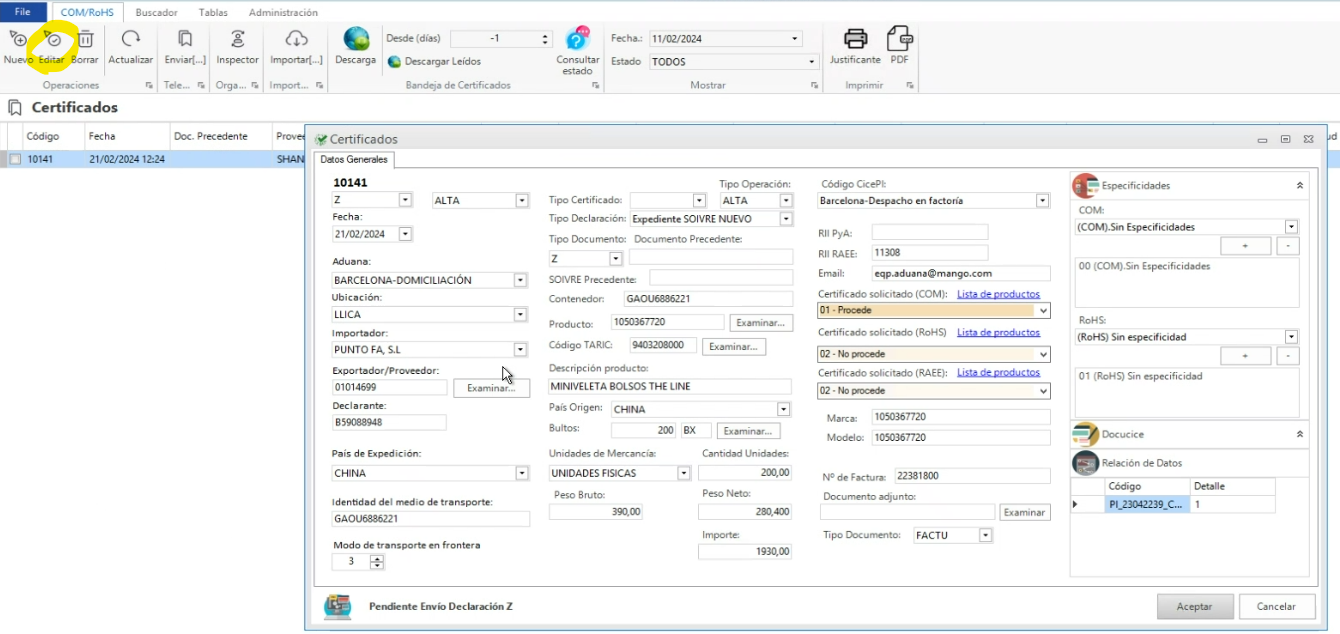Print the Justificante document
Viewport: 1340px width, 634px height.
pyautogui.click(x=855, y=40)
